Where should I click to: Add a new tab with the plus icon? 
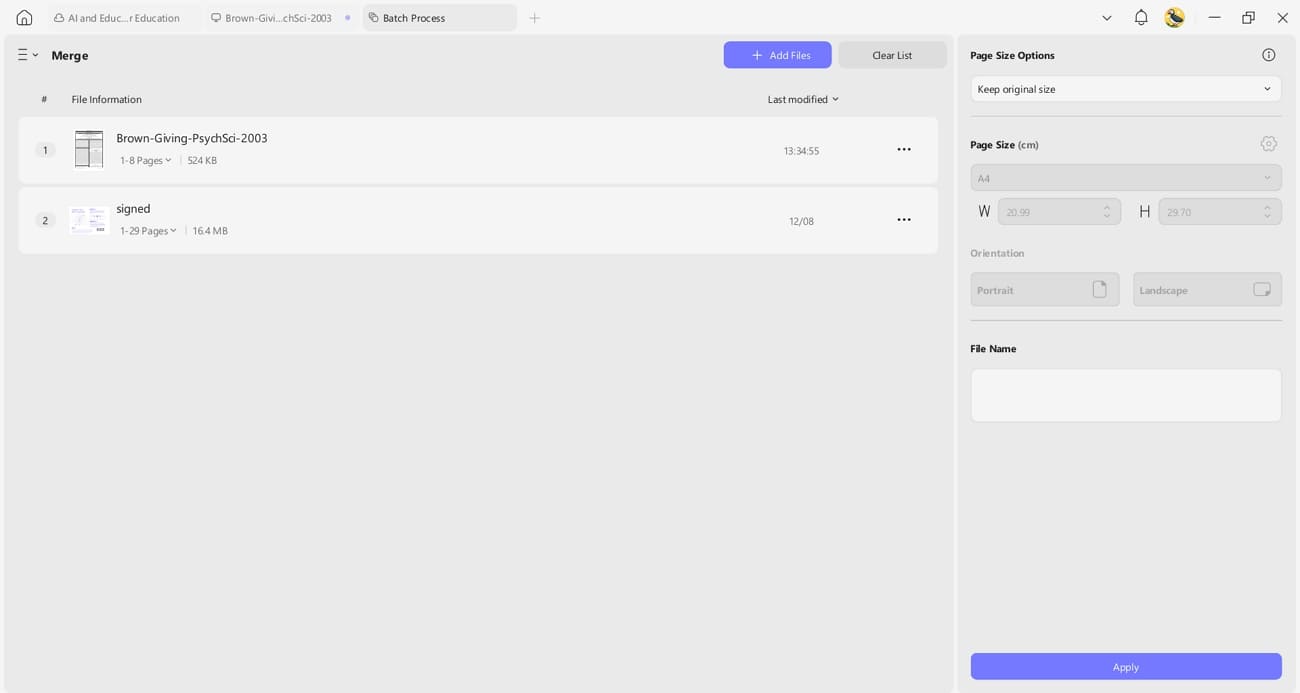point(534,18)
